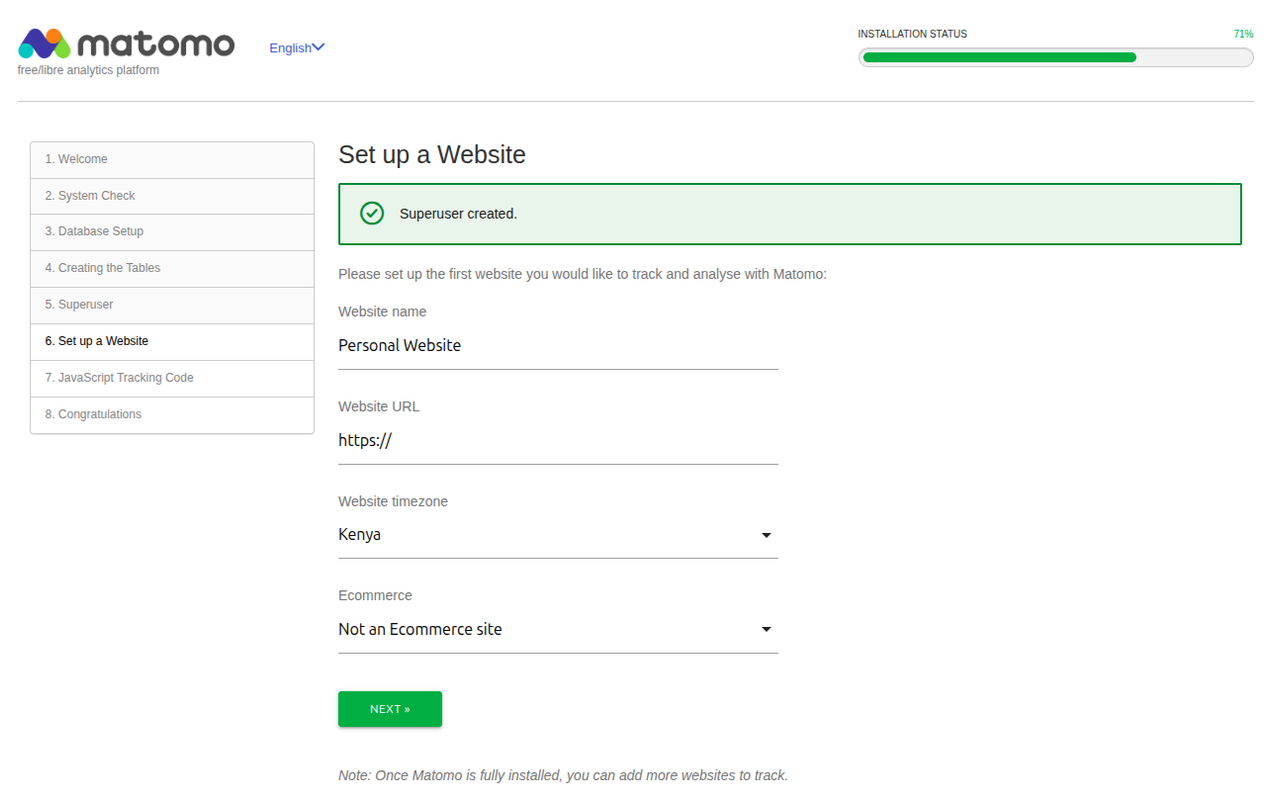Click the English language chevron arrow

(318, 47)
